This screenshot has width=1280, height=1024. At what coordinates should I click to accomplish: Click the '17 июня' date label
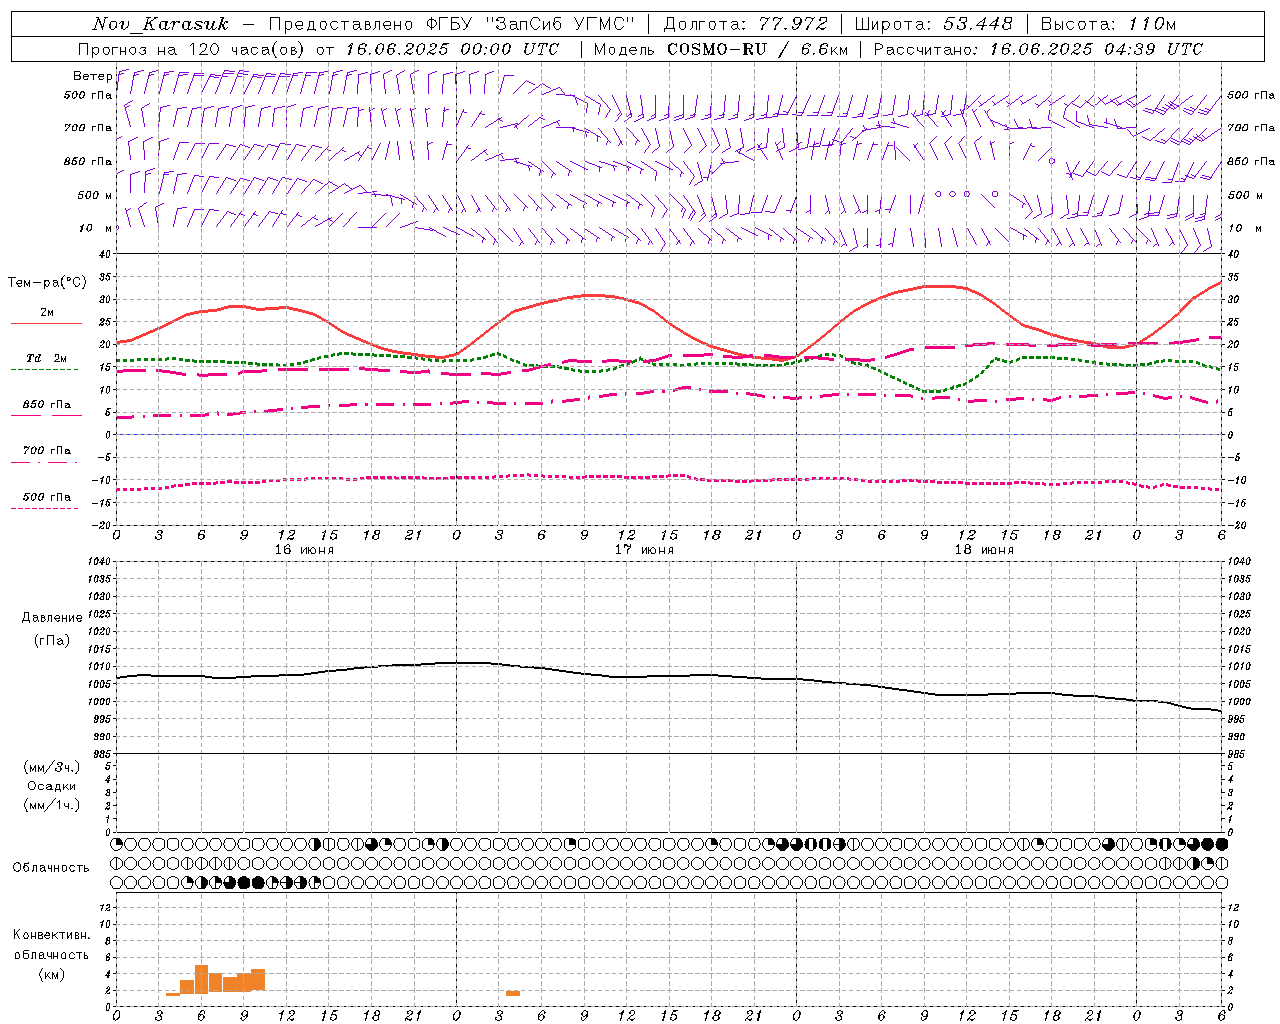[x=644, y=550]
